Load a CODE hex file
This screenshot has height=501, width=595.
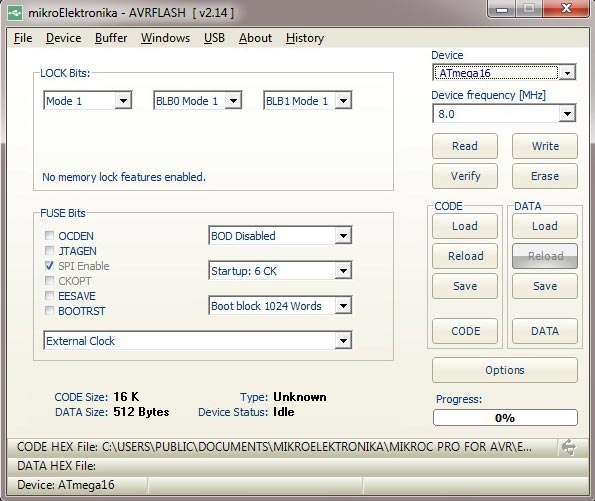[465, 226]
